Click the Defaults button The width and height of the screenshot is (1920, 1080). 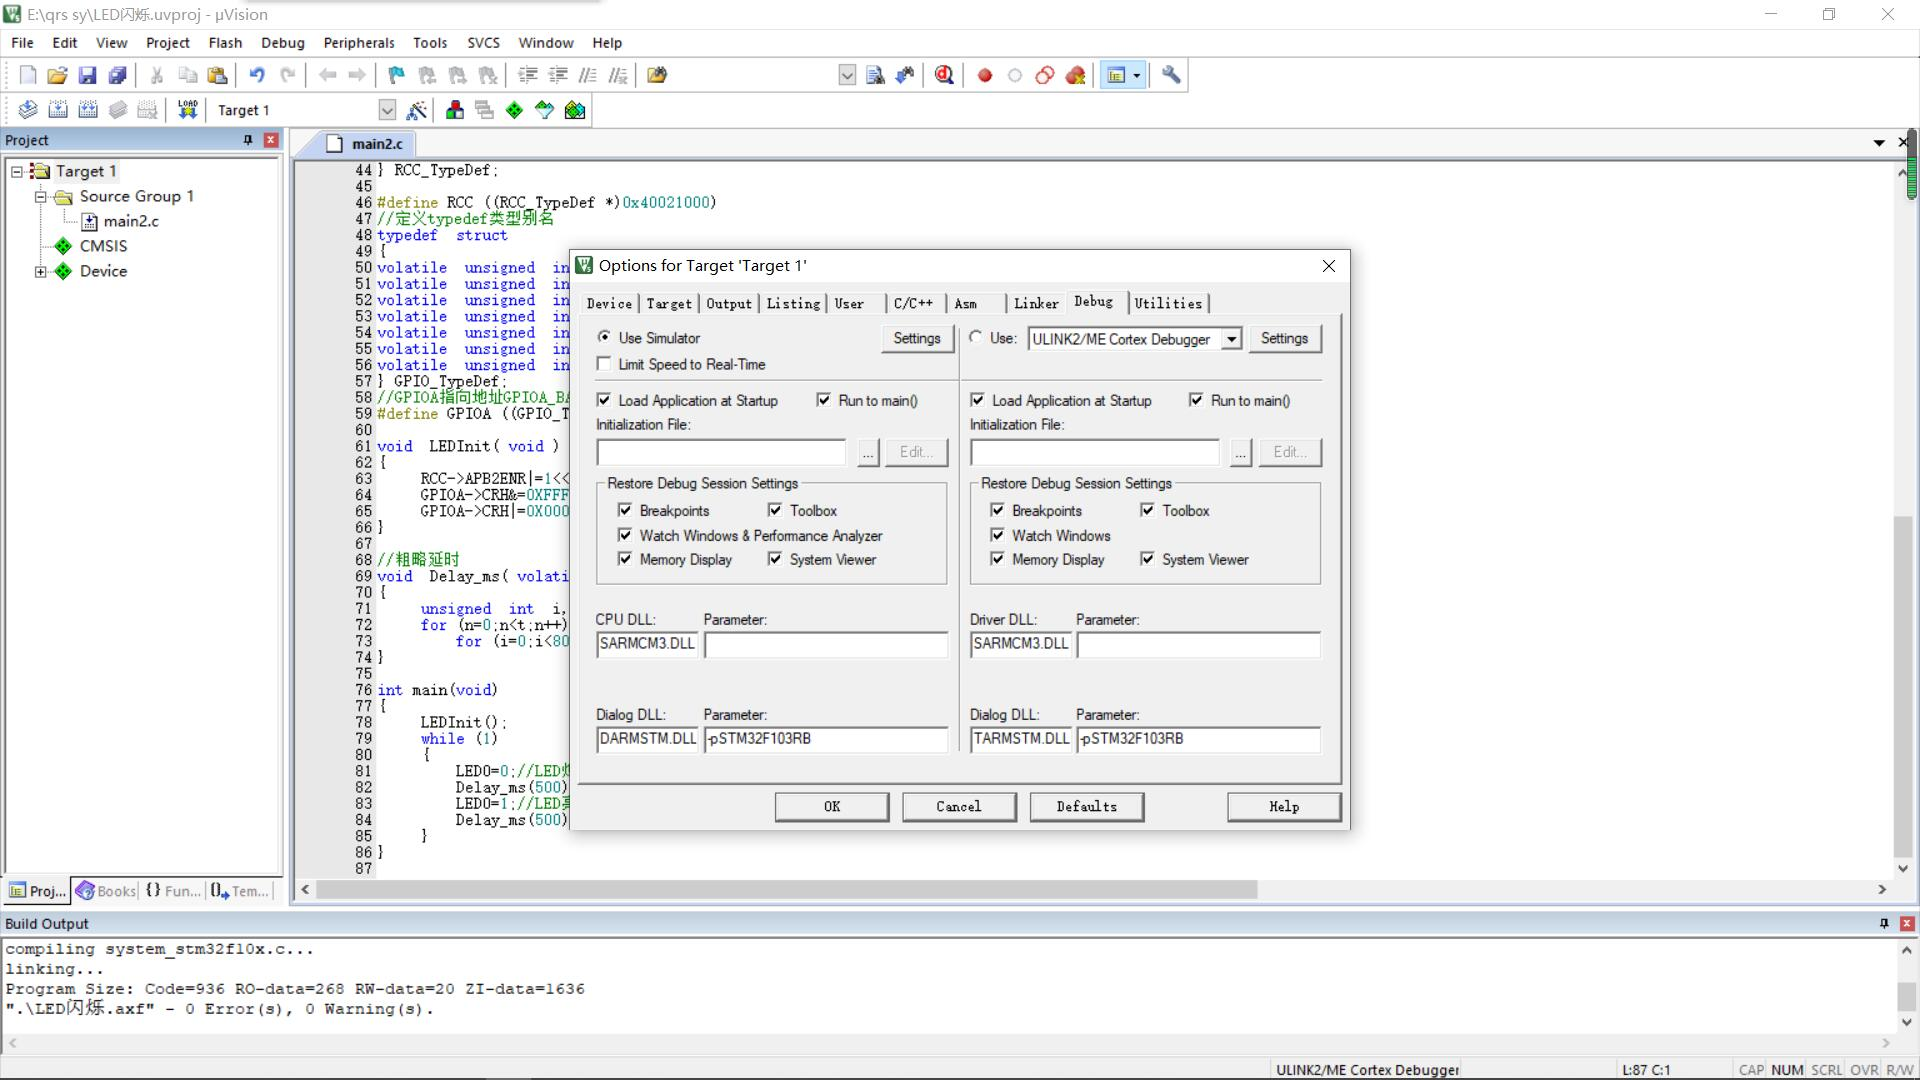1087,807
